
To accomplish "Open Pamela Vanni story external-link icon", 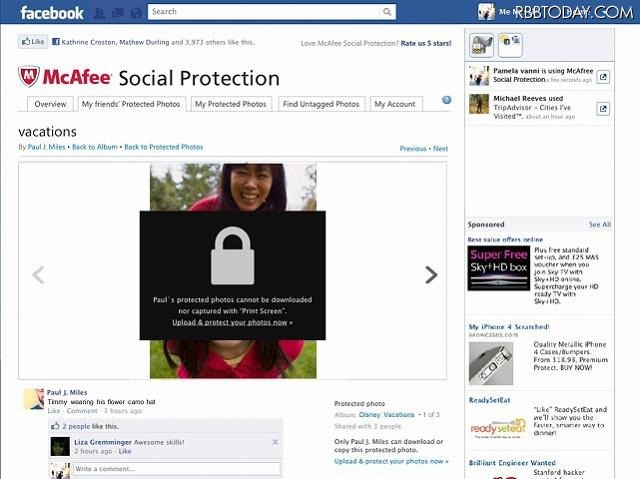I will (x=603, y=77).
